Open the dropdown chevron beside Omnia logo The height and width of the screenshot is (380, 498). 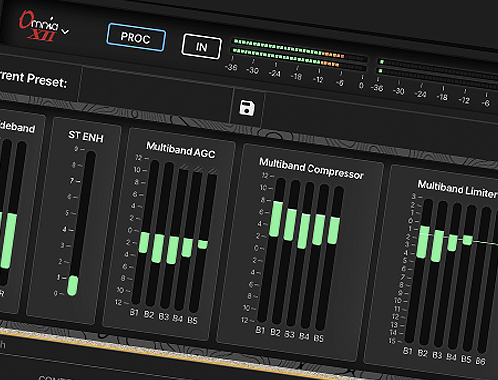pyautogui.click(x=66, y=32)
